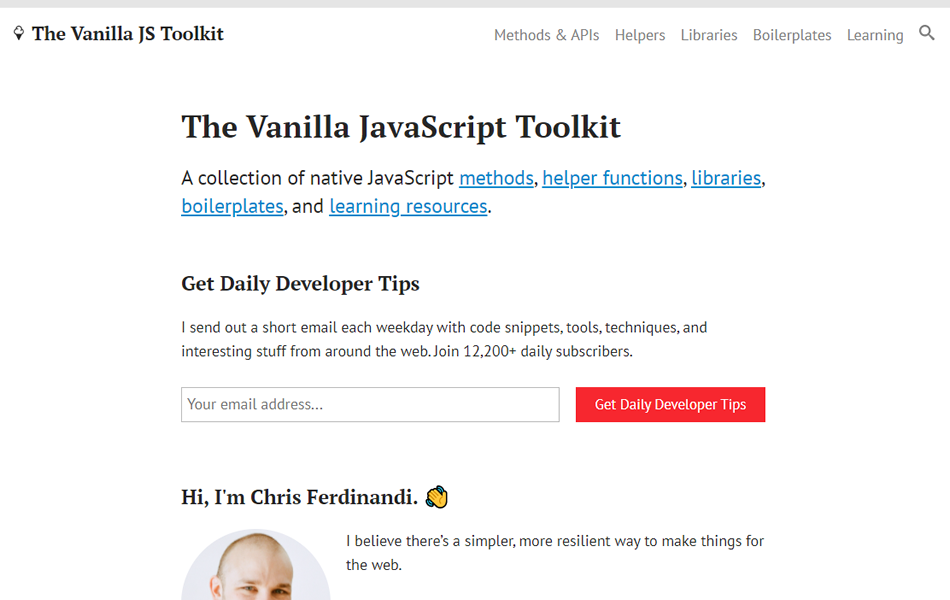Select Learning from the top navigation
The width and height of the screenshot is (950, 600).
click(874, 35)
